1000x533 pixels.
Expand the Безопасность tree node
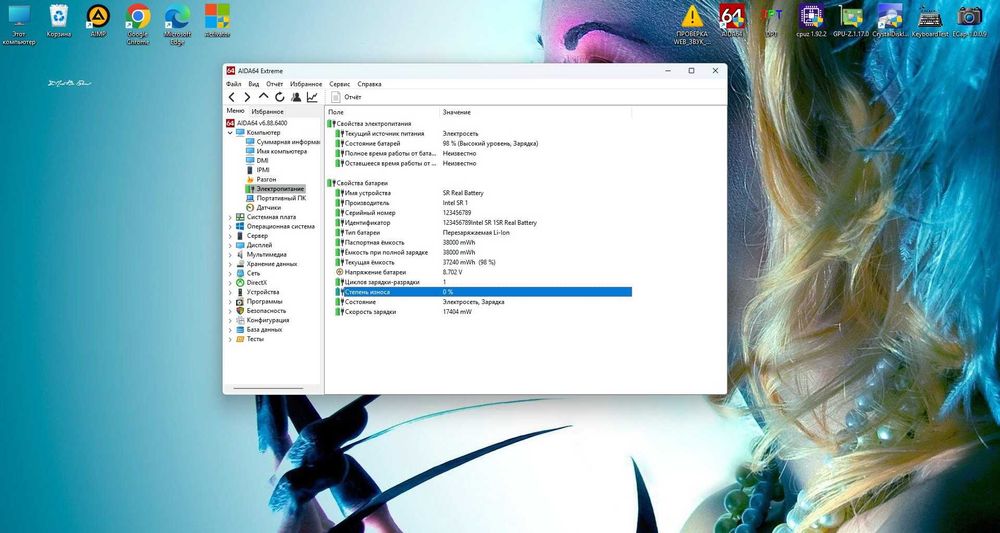pos(230,310)
